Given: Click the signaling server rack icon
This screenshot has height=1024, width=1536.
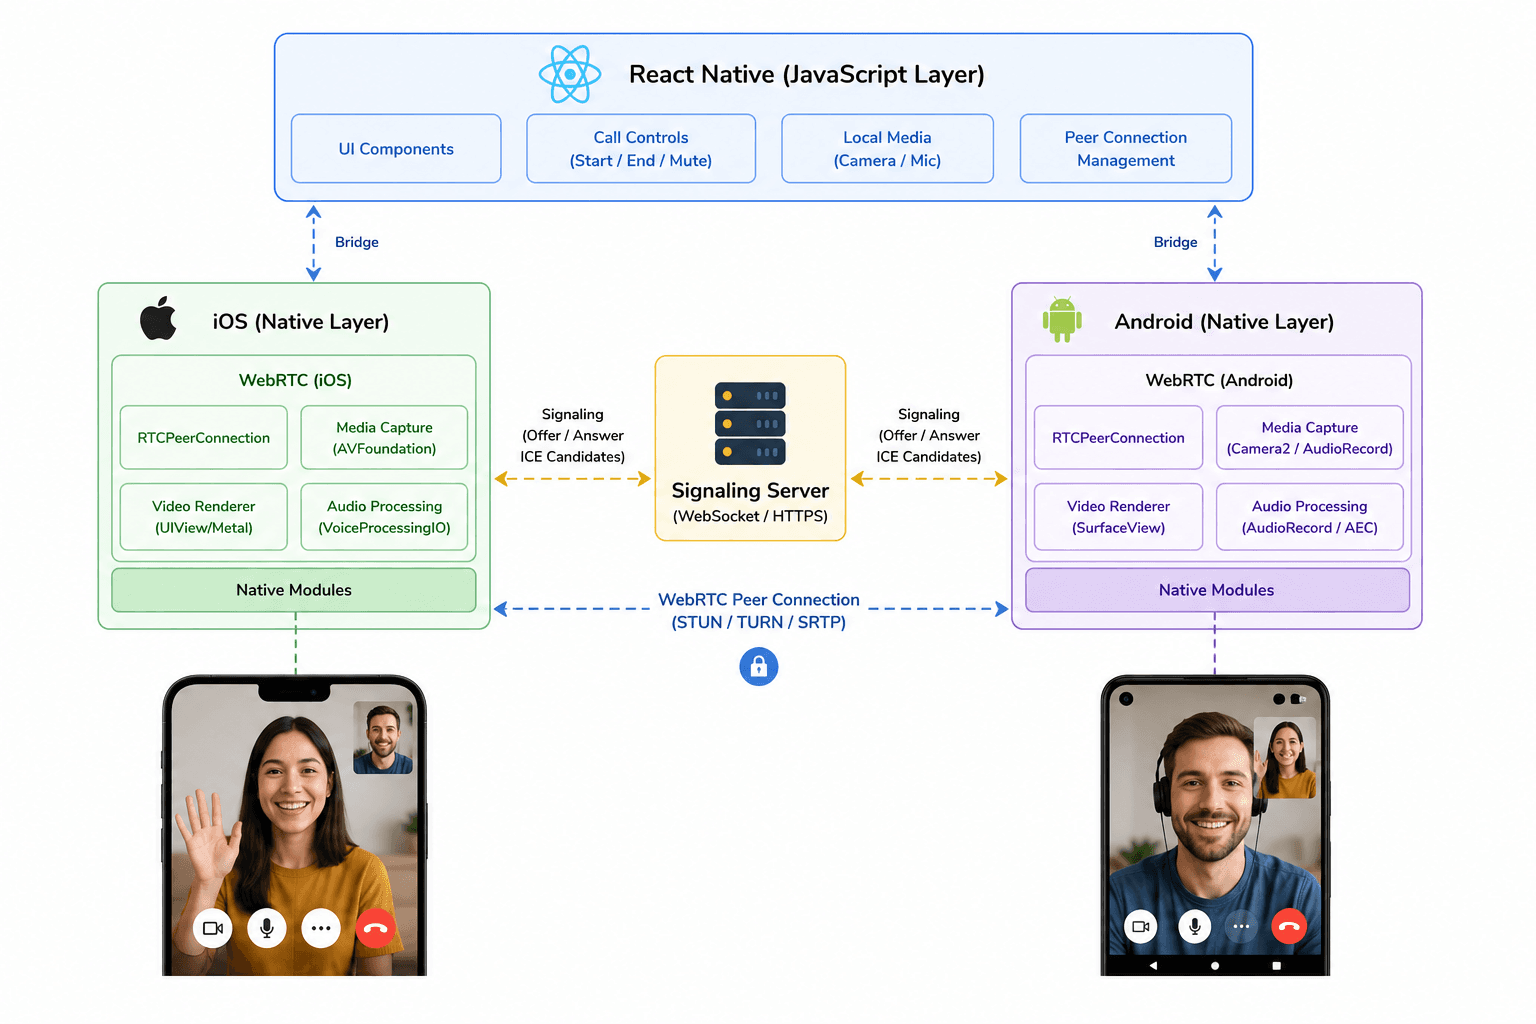Looking at the screenshot, I should click(750, 423).
